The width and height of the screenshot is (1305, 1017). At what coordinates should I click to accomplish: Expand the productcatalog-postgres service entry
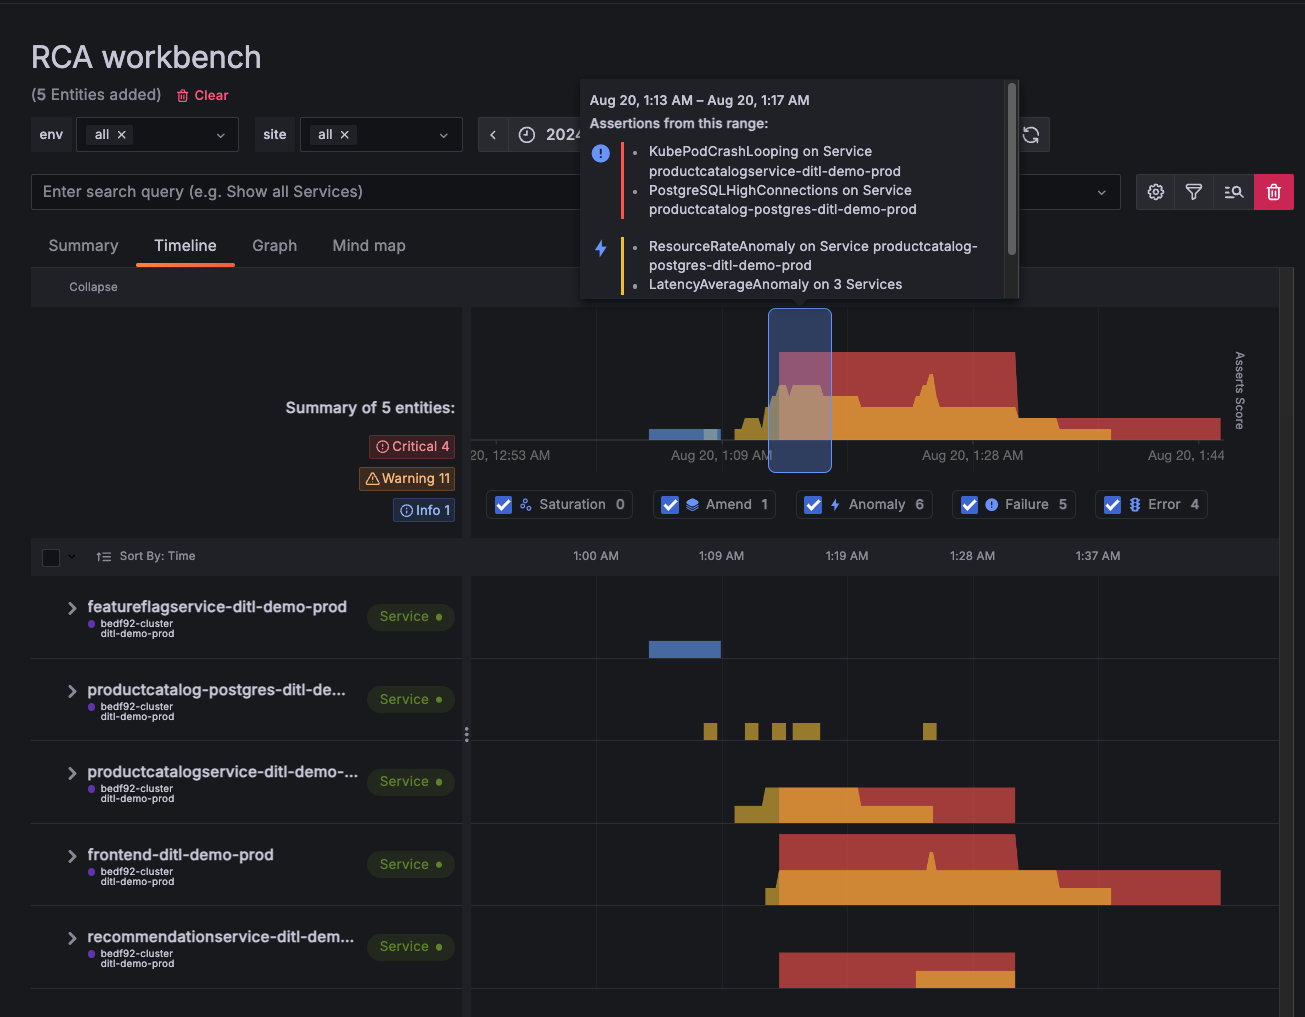tap(71, 690)
